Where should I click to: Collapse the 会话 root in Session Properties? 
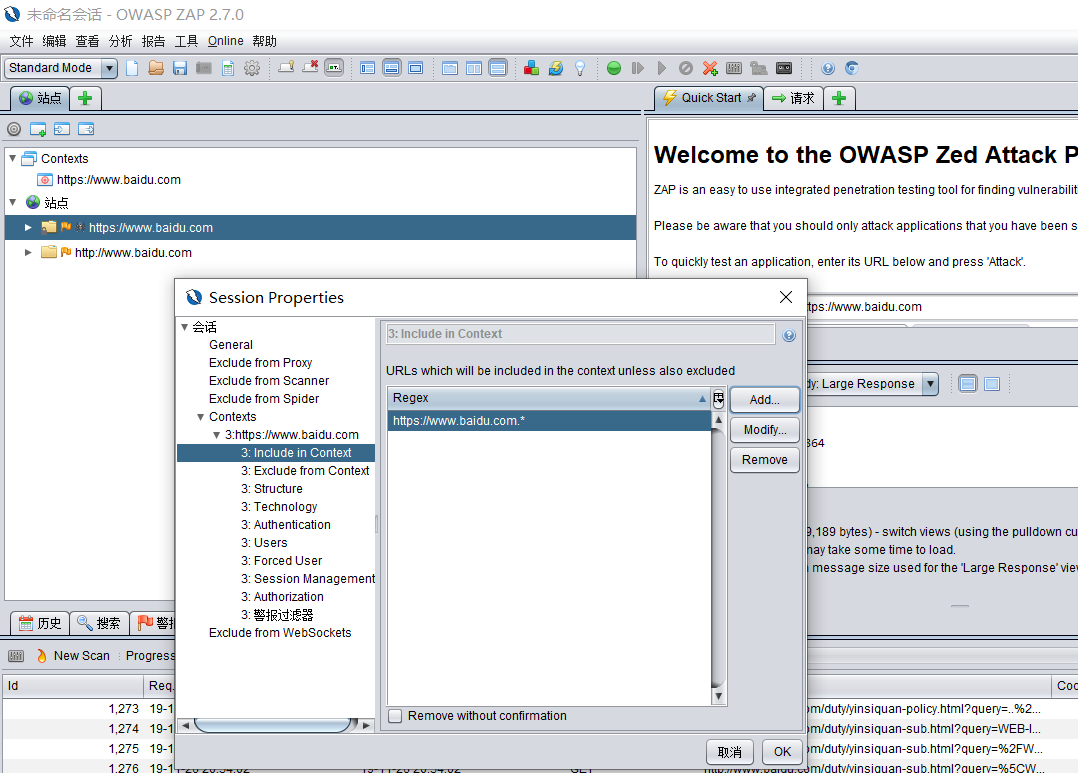click(x=184, y=327)
